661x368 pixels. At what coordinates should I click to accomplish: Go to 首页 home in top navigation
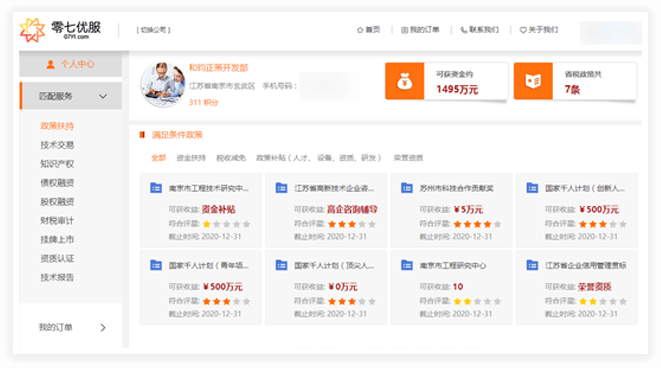[x=368, y=30]
